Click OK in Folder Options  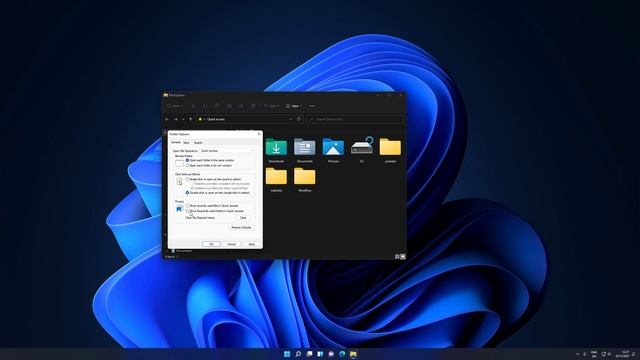pos(211,244)
